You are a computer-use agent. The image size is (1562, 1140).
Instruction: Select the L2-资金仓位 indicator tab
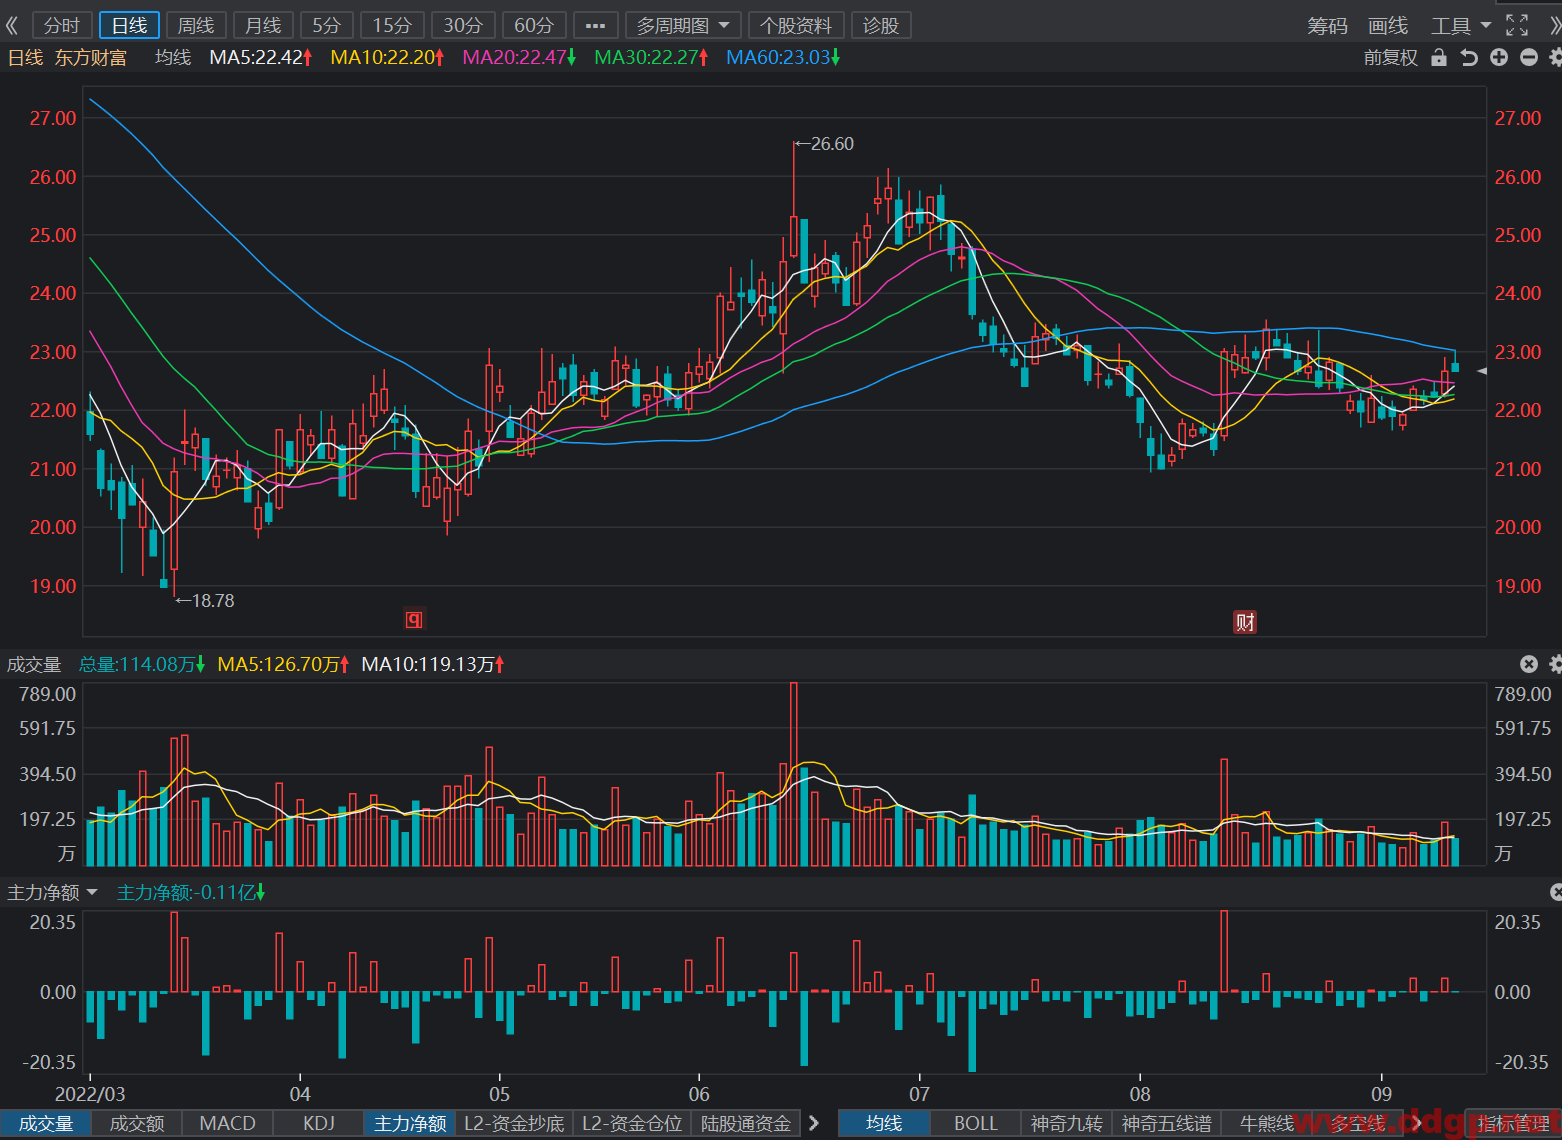[x=632, y=1124]
